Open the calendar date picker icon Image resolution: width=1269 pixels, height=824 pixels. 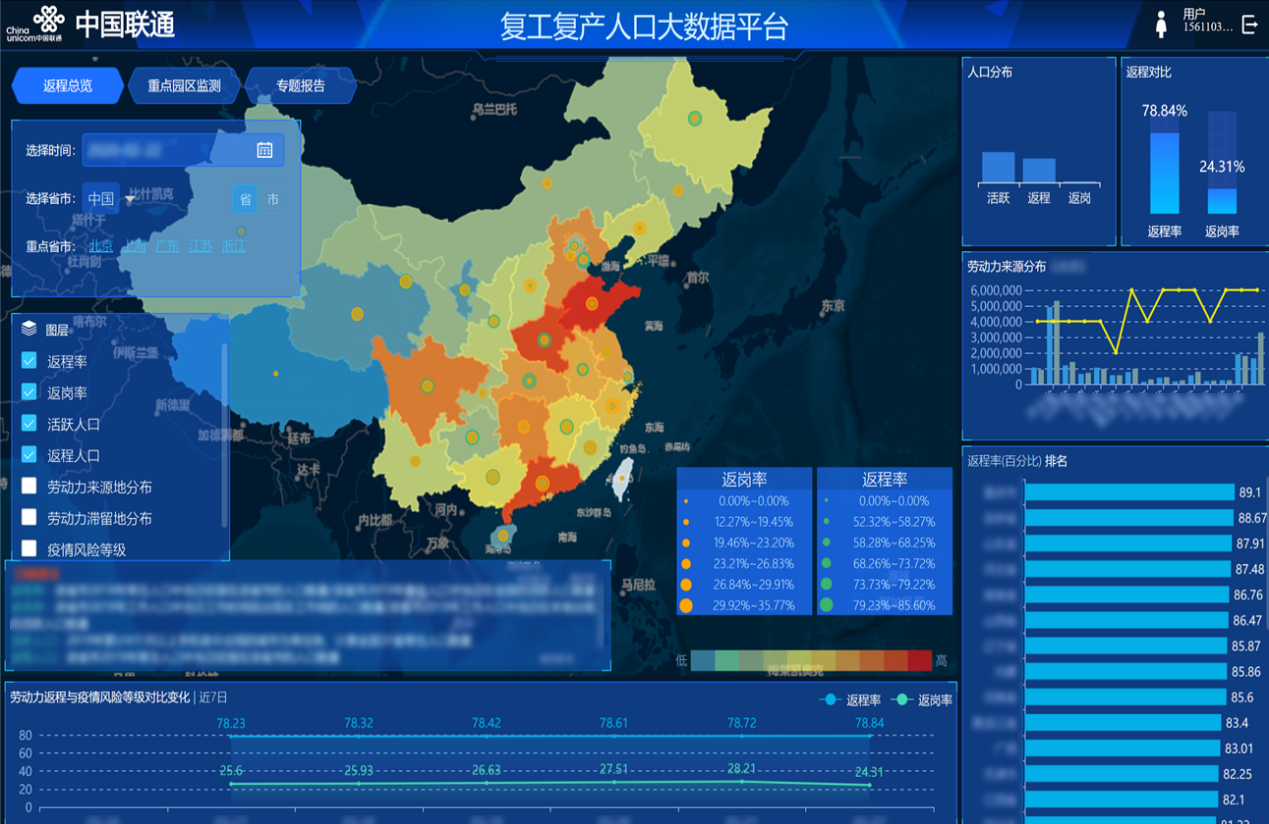click(x=264, y=150)
